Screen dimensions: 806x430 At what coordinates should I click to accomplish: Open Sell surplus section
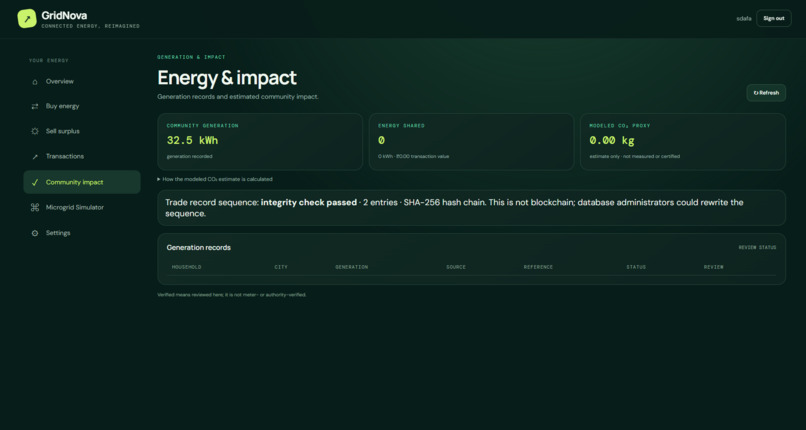pos(82,132)
